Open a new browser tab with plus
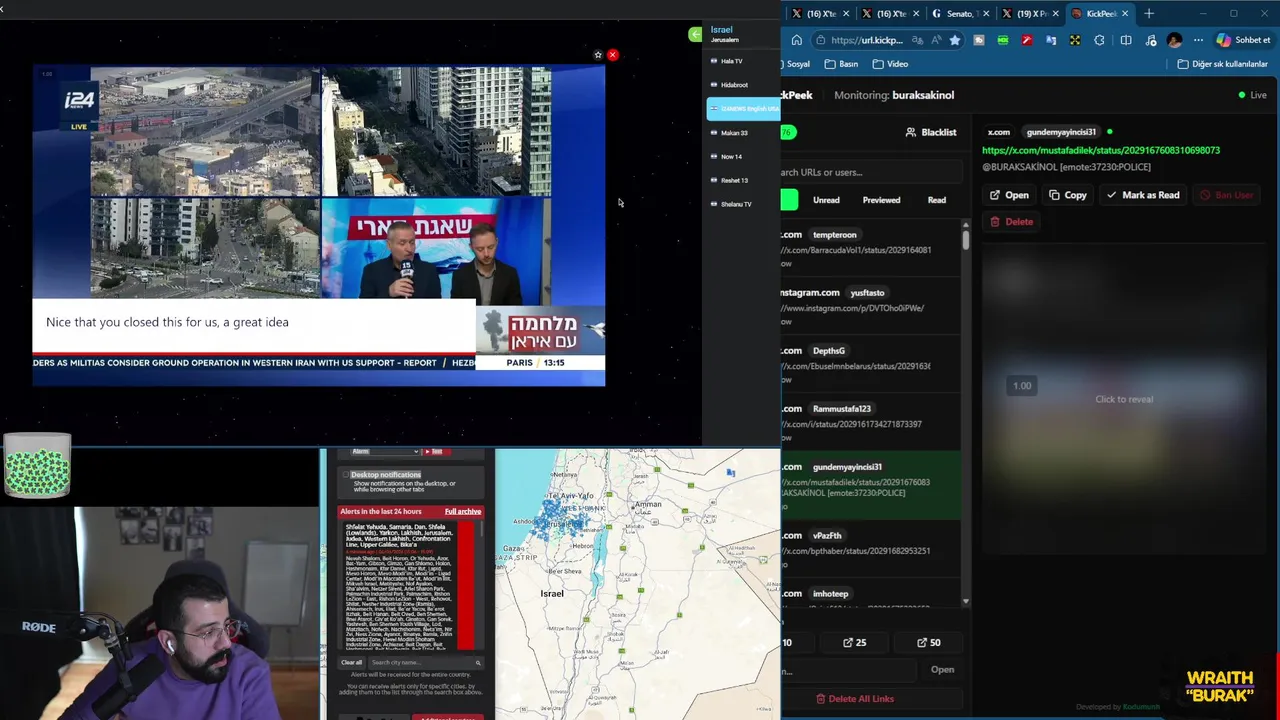This screenshot has height=720, width=1280. point(1149,14)
